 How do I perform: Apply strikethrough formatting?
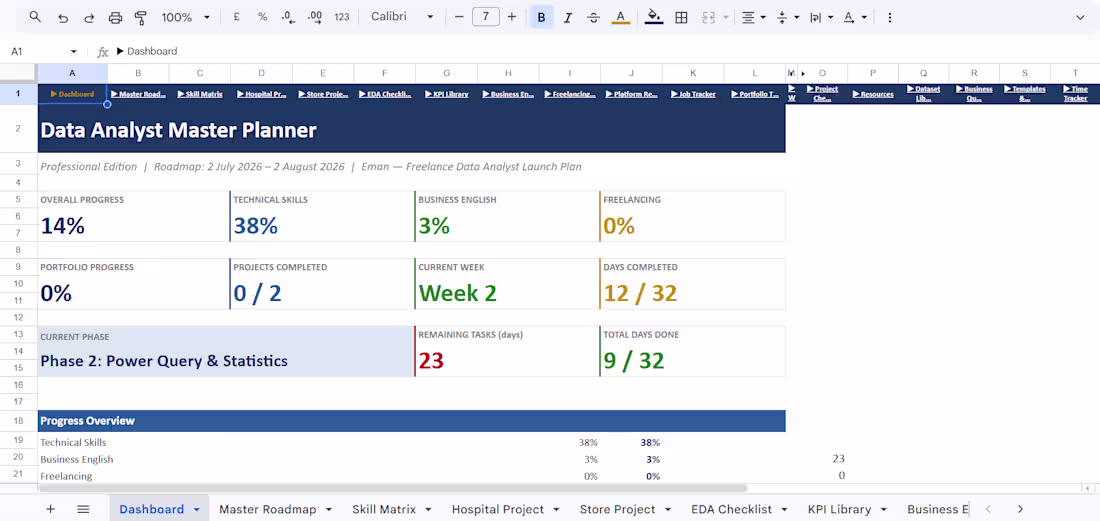pos(593,18)
